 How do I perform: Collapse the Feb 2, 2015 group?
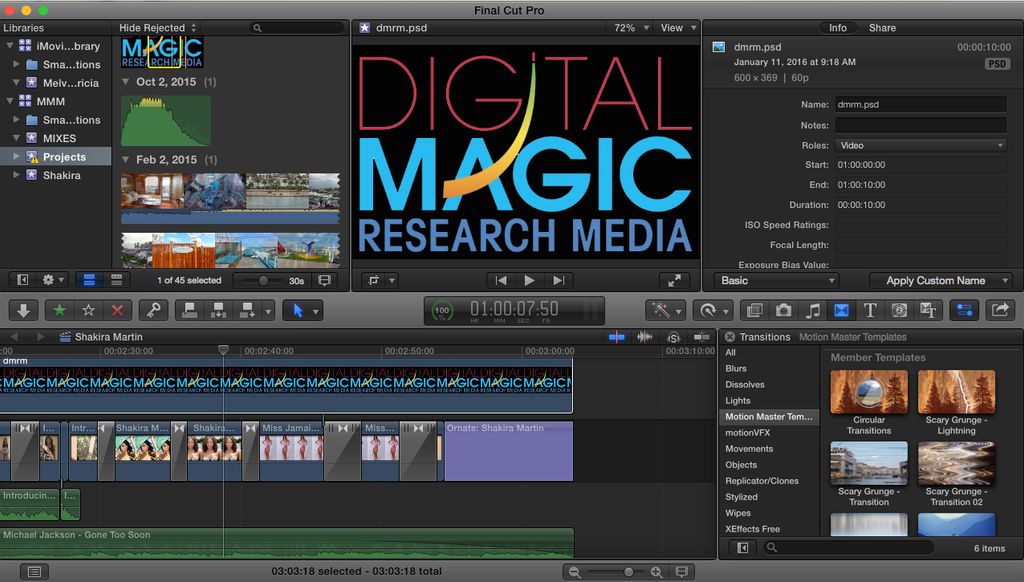click(125, 159)
